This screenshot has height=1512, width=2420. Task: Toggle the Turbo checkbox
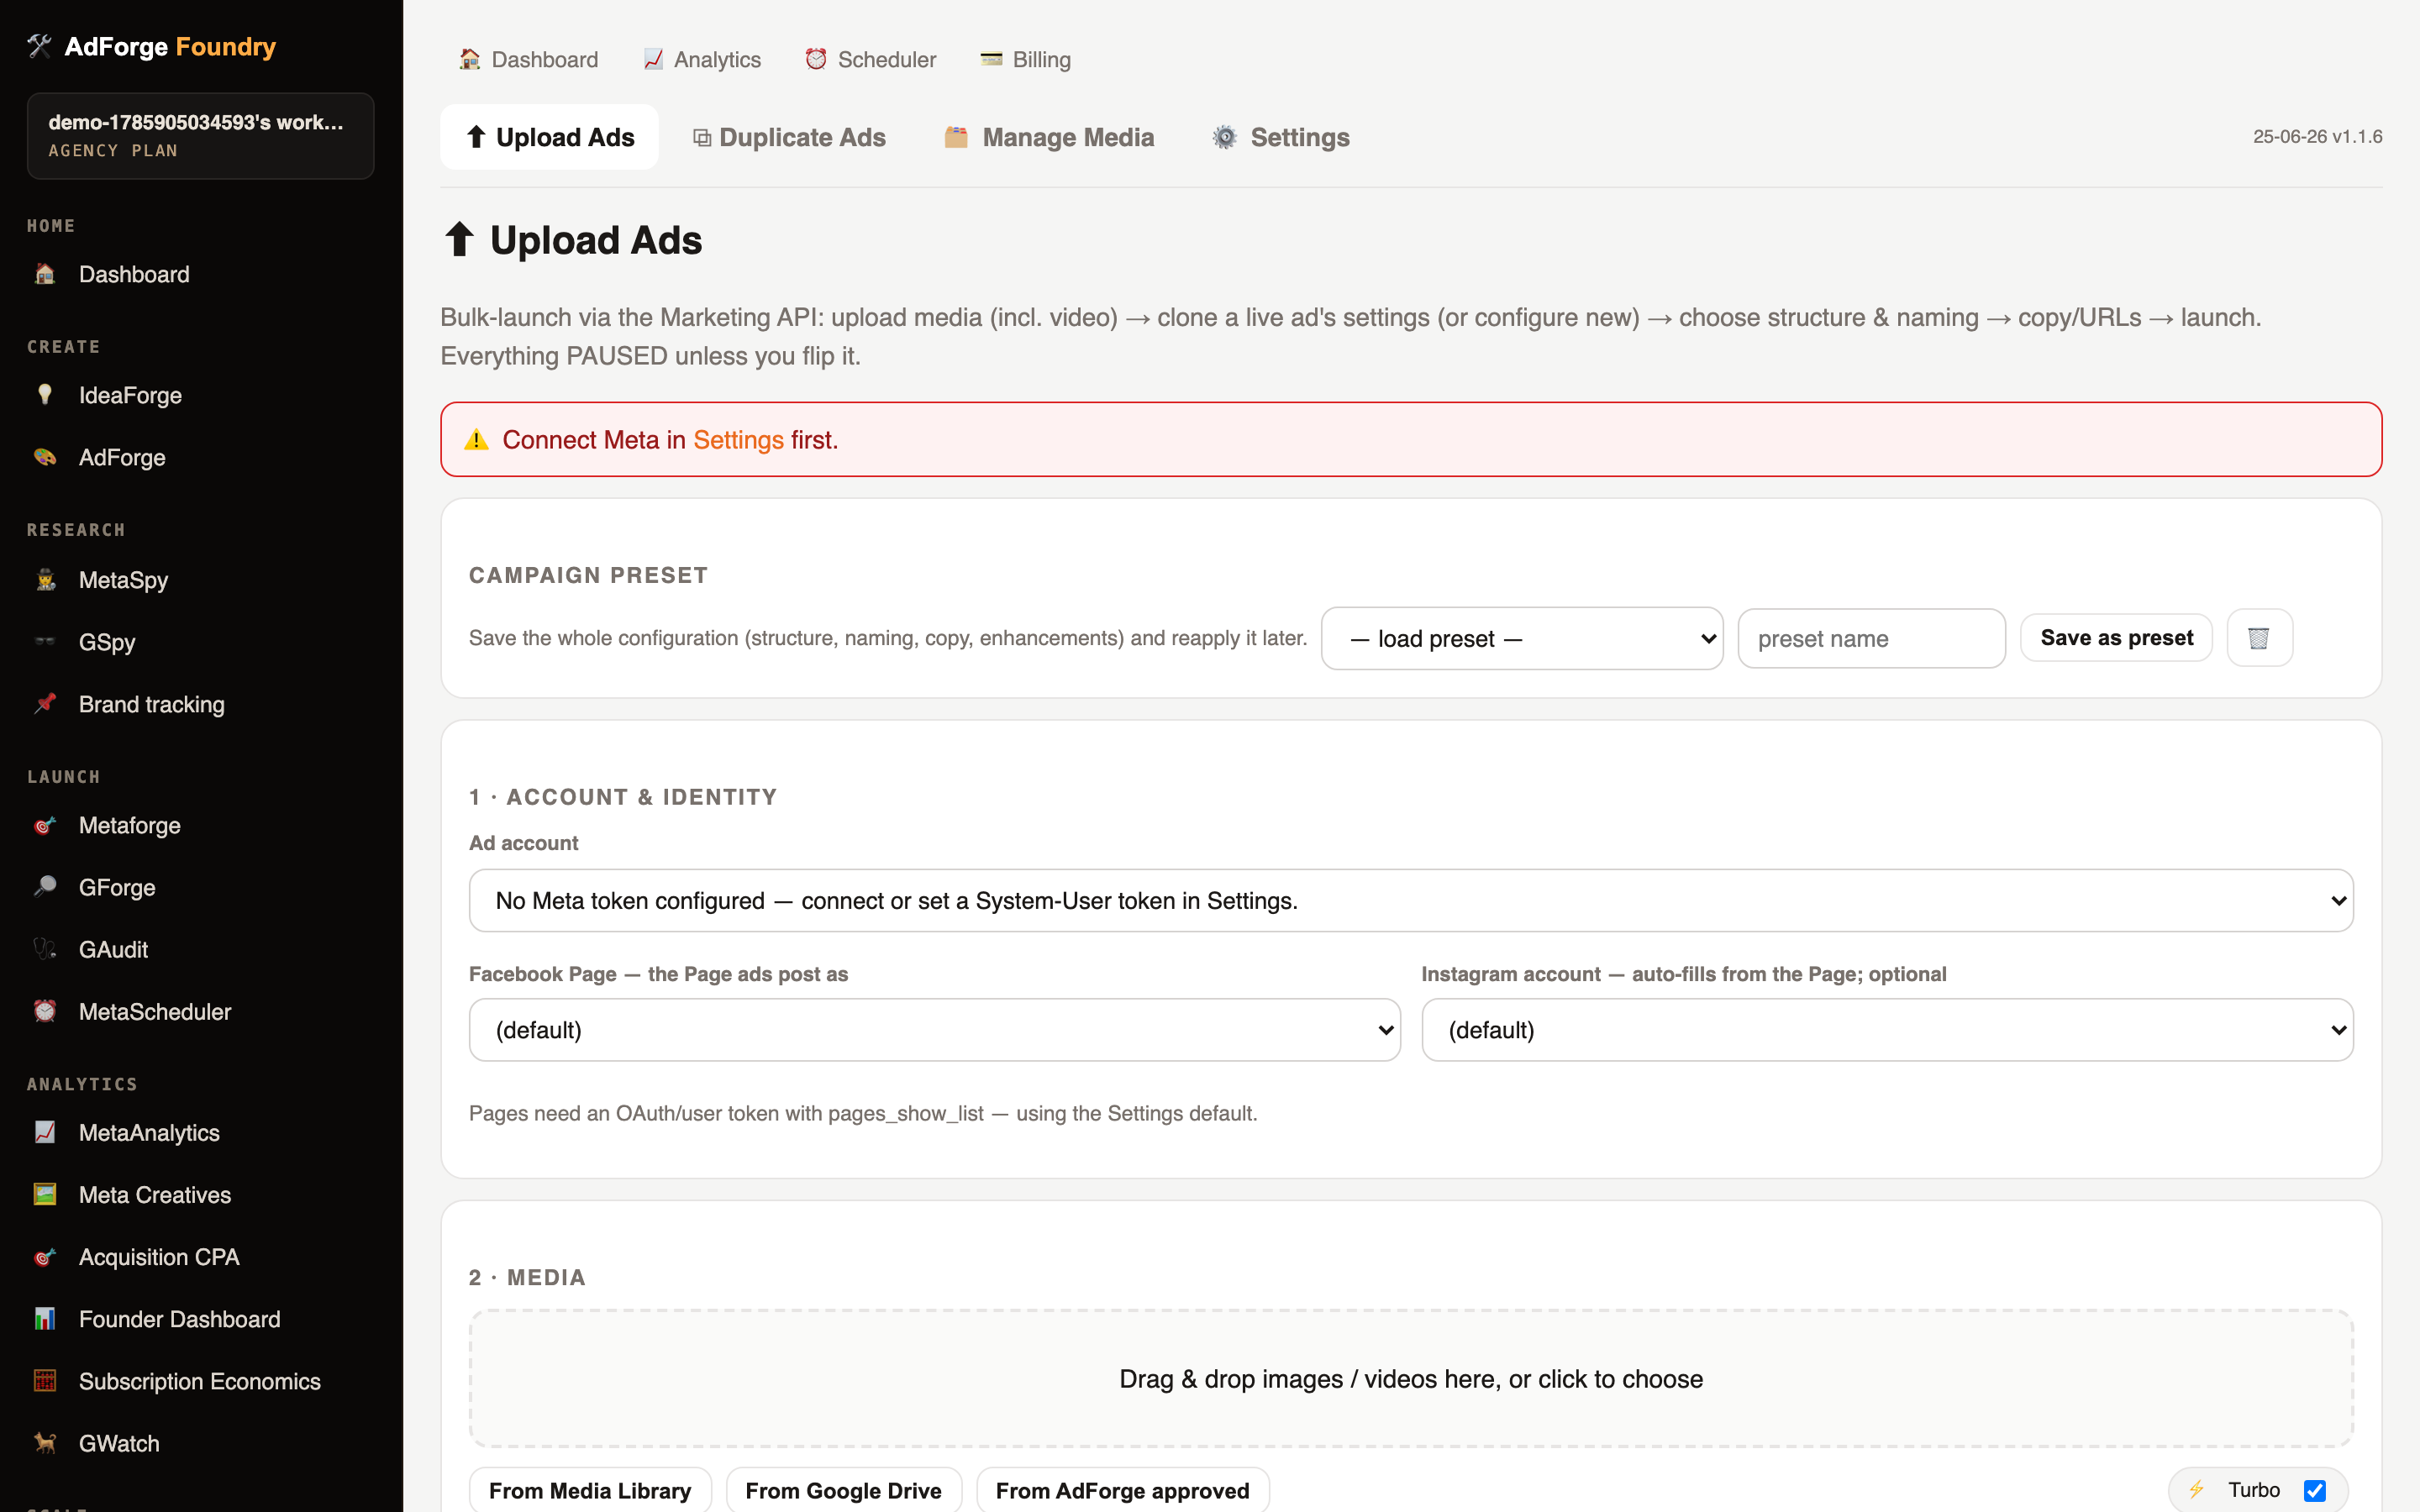(x=2314, y=1490)
